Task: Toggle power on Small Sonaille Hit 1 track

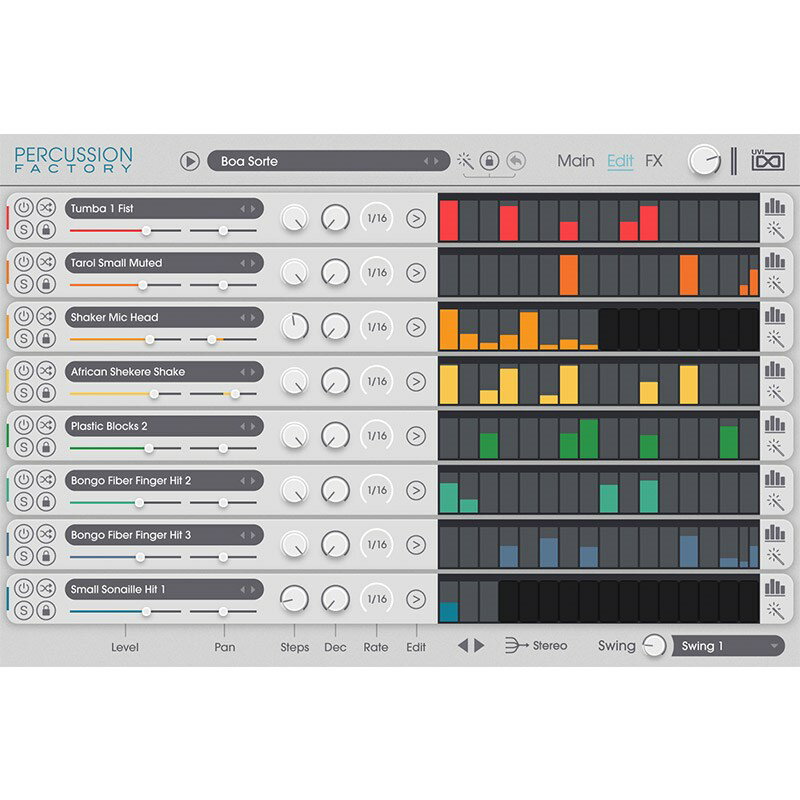Action: [23, 588]
